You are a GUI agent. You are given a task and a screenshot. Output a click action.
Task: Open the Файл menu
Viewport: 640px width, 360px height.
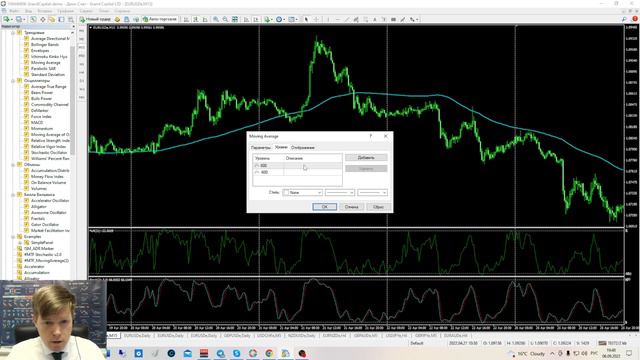[x=14, y=11]
